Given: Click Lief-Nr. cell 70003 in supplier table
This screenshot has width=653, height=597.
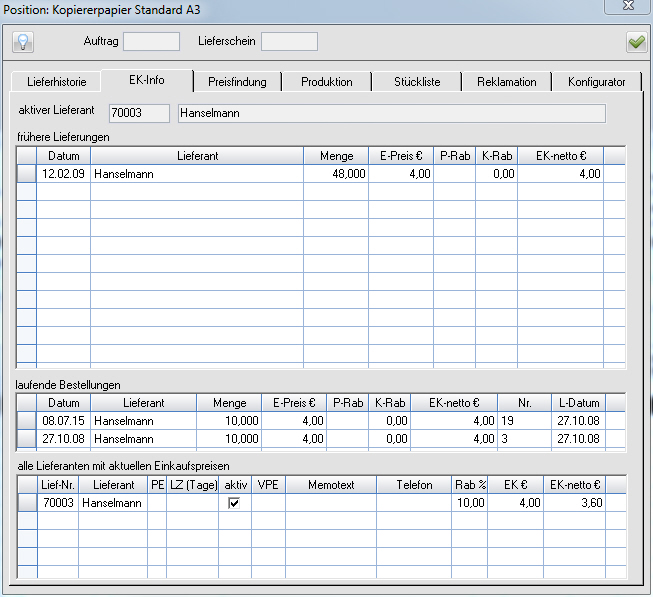Looking at the screenshot, I should click(x=58, y=503).
